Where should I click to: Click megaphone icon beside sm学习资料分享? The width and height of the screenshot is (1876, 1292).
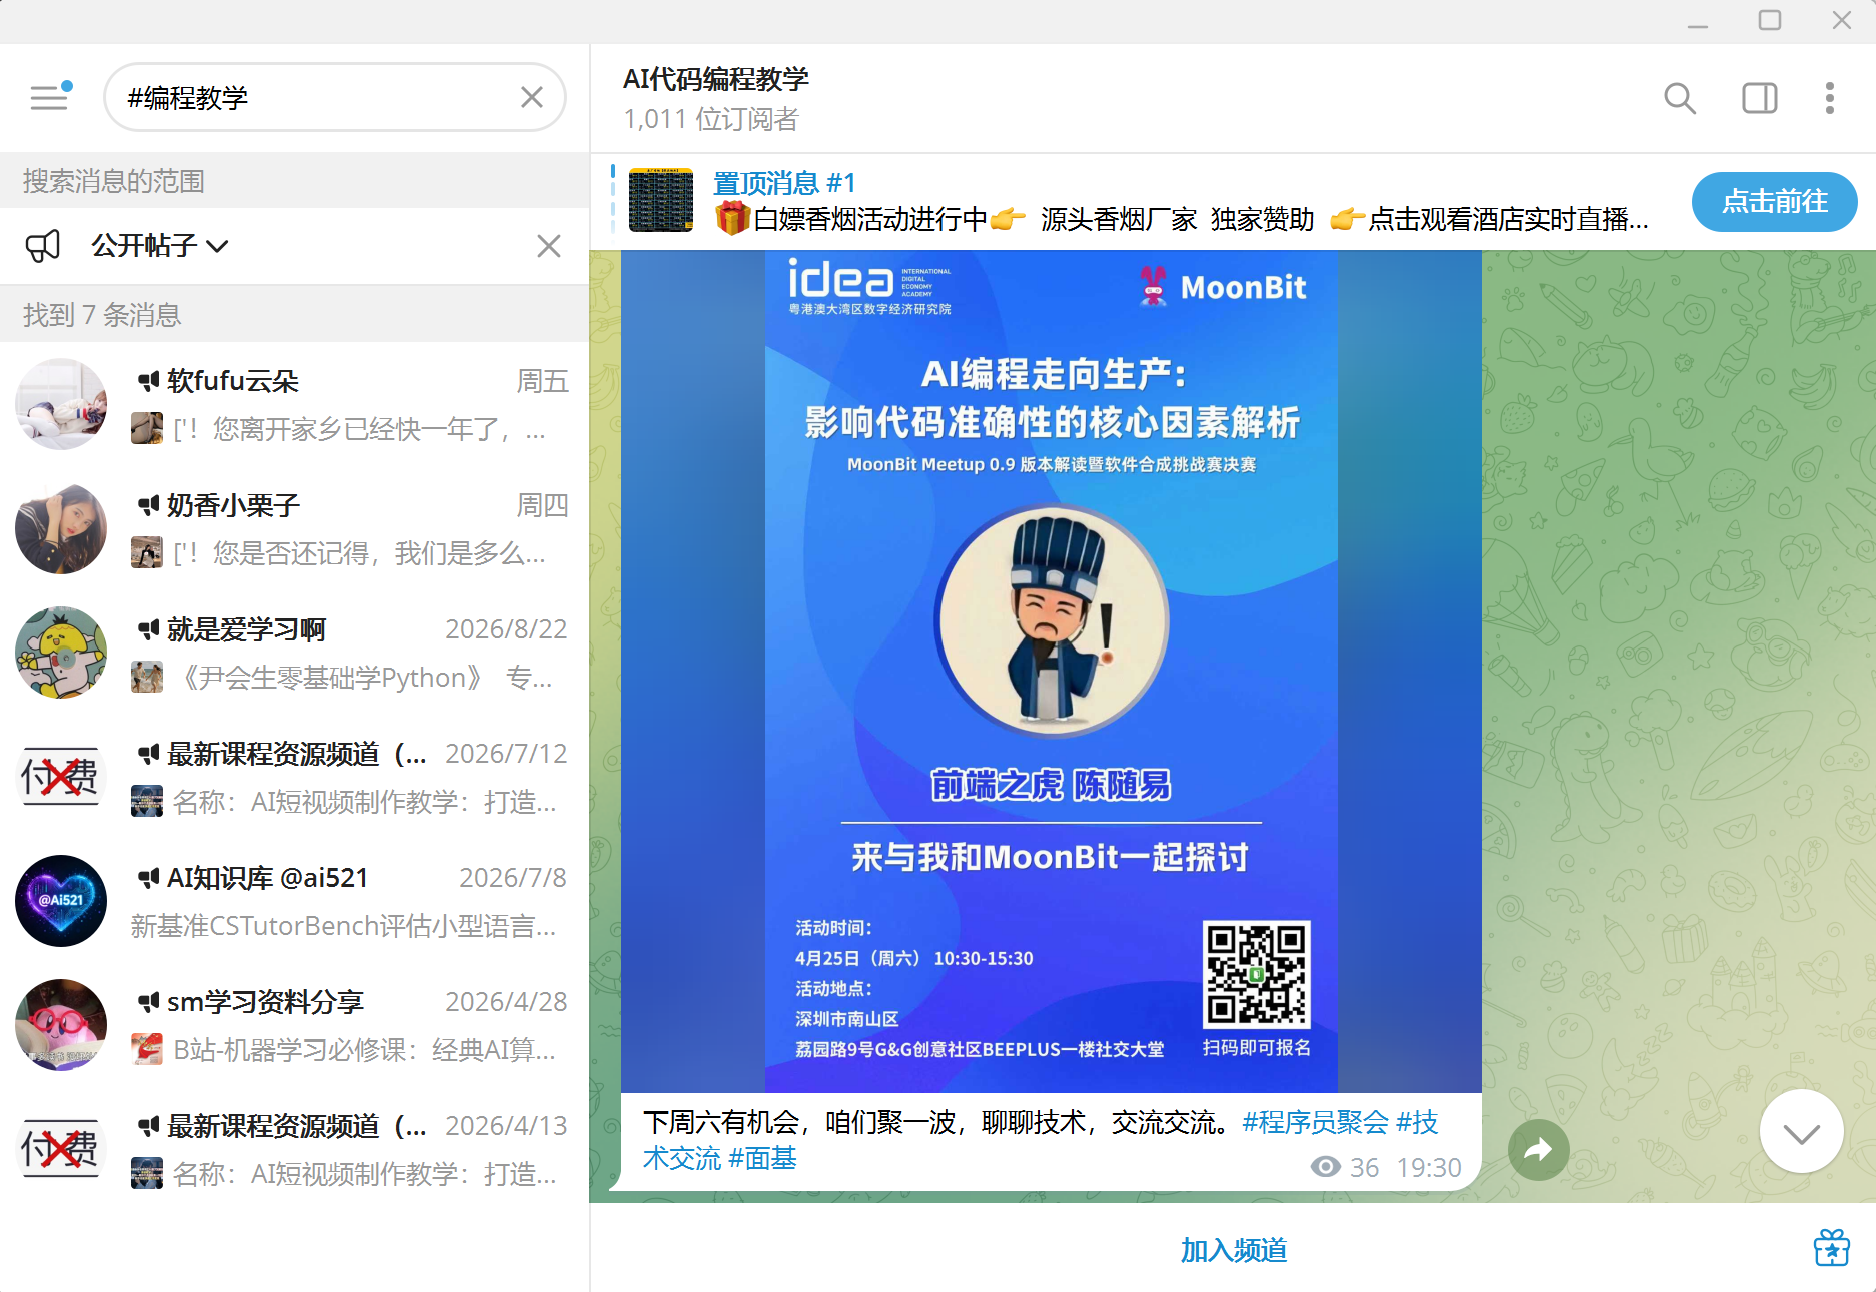[x=149, y=1002]
